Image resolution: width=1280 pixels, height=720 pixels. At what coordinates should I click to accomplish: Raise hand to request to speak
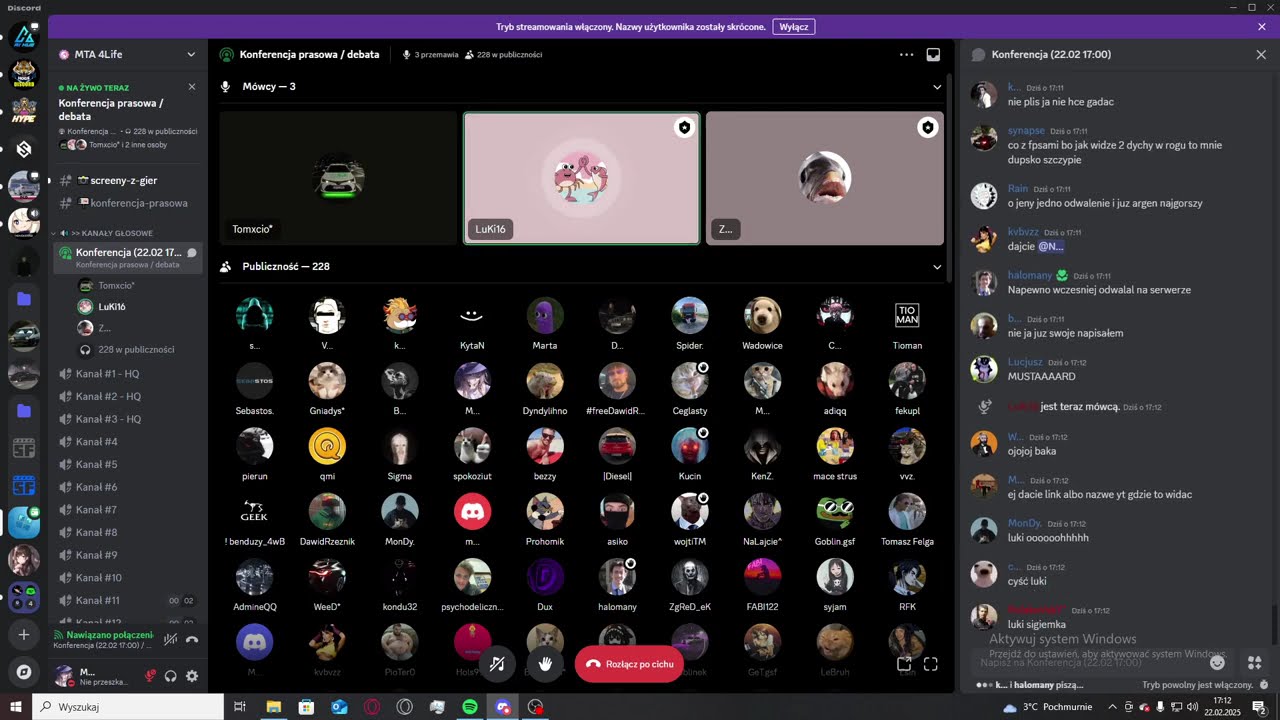(x=546, y=663)
